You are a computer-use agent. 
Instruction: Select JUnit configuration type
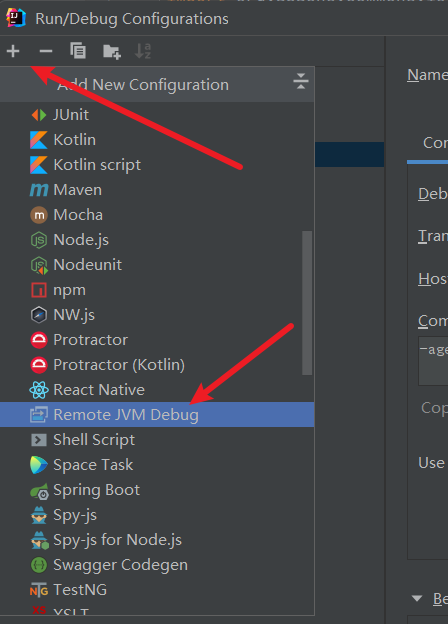point(157,115)
